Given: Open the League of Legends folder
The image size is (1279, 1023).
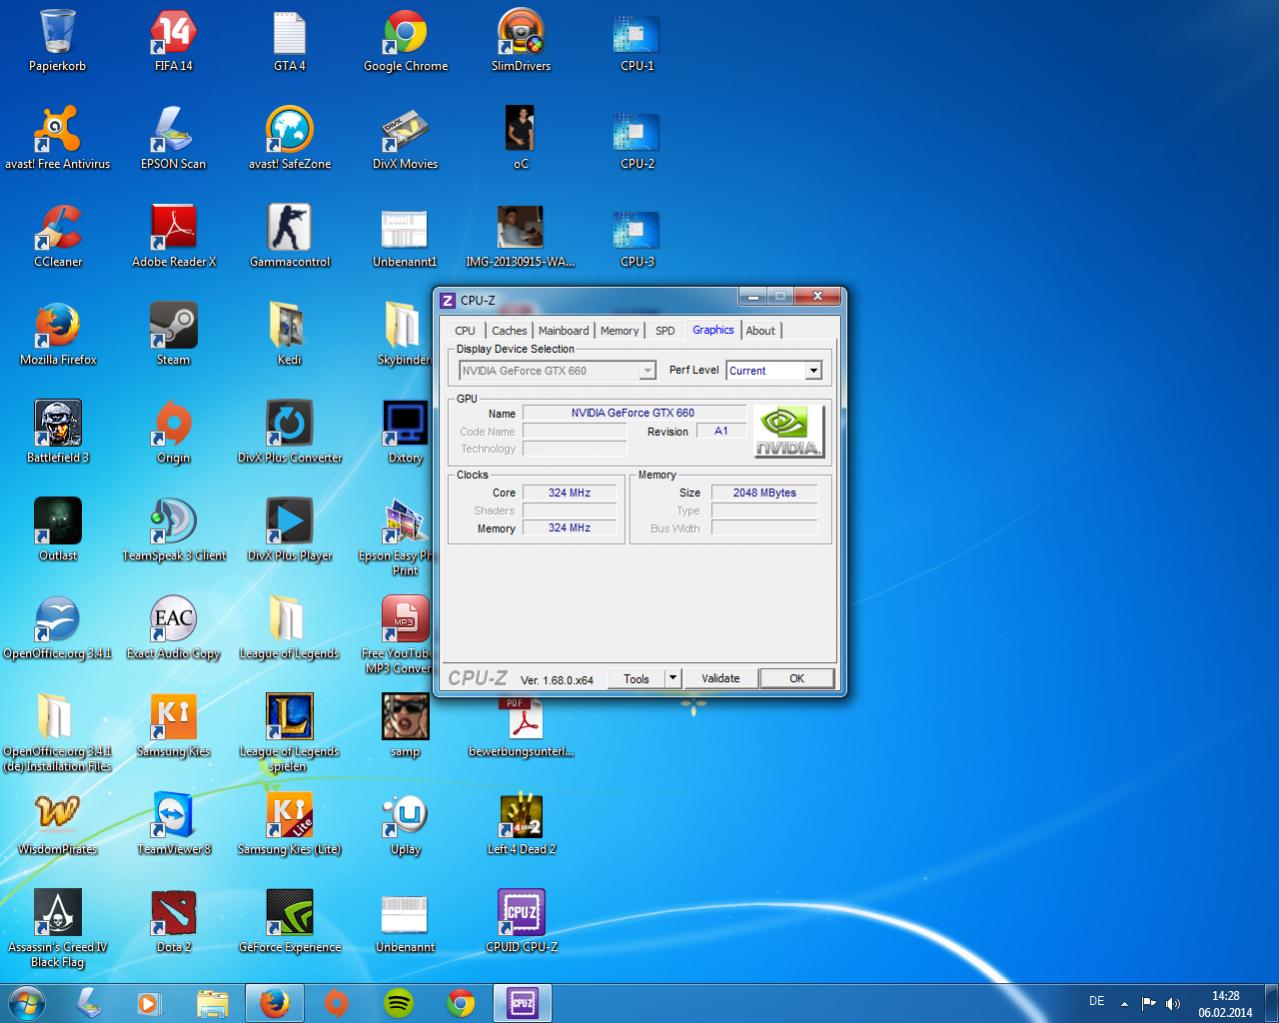Looking at the screenshot, I should tap(289, 629).
